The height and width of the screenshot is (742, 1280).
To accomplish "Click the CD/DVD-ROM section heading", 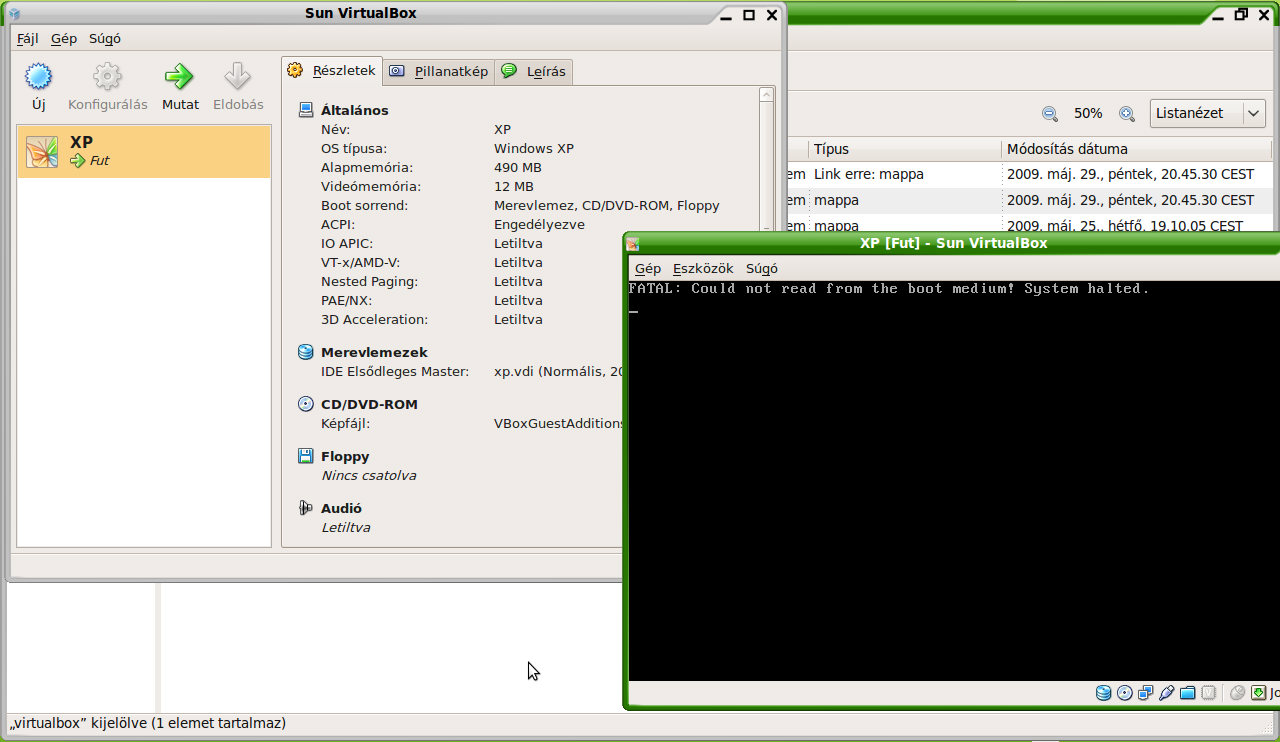I will 369,404.
